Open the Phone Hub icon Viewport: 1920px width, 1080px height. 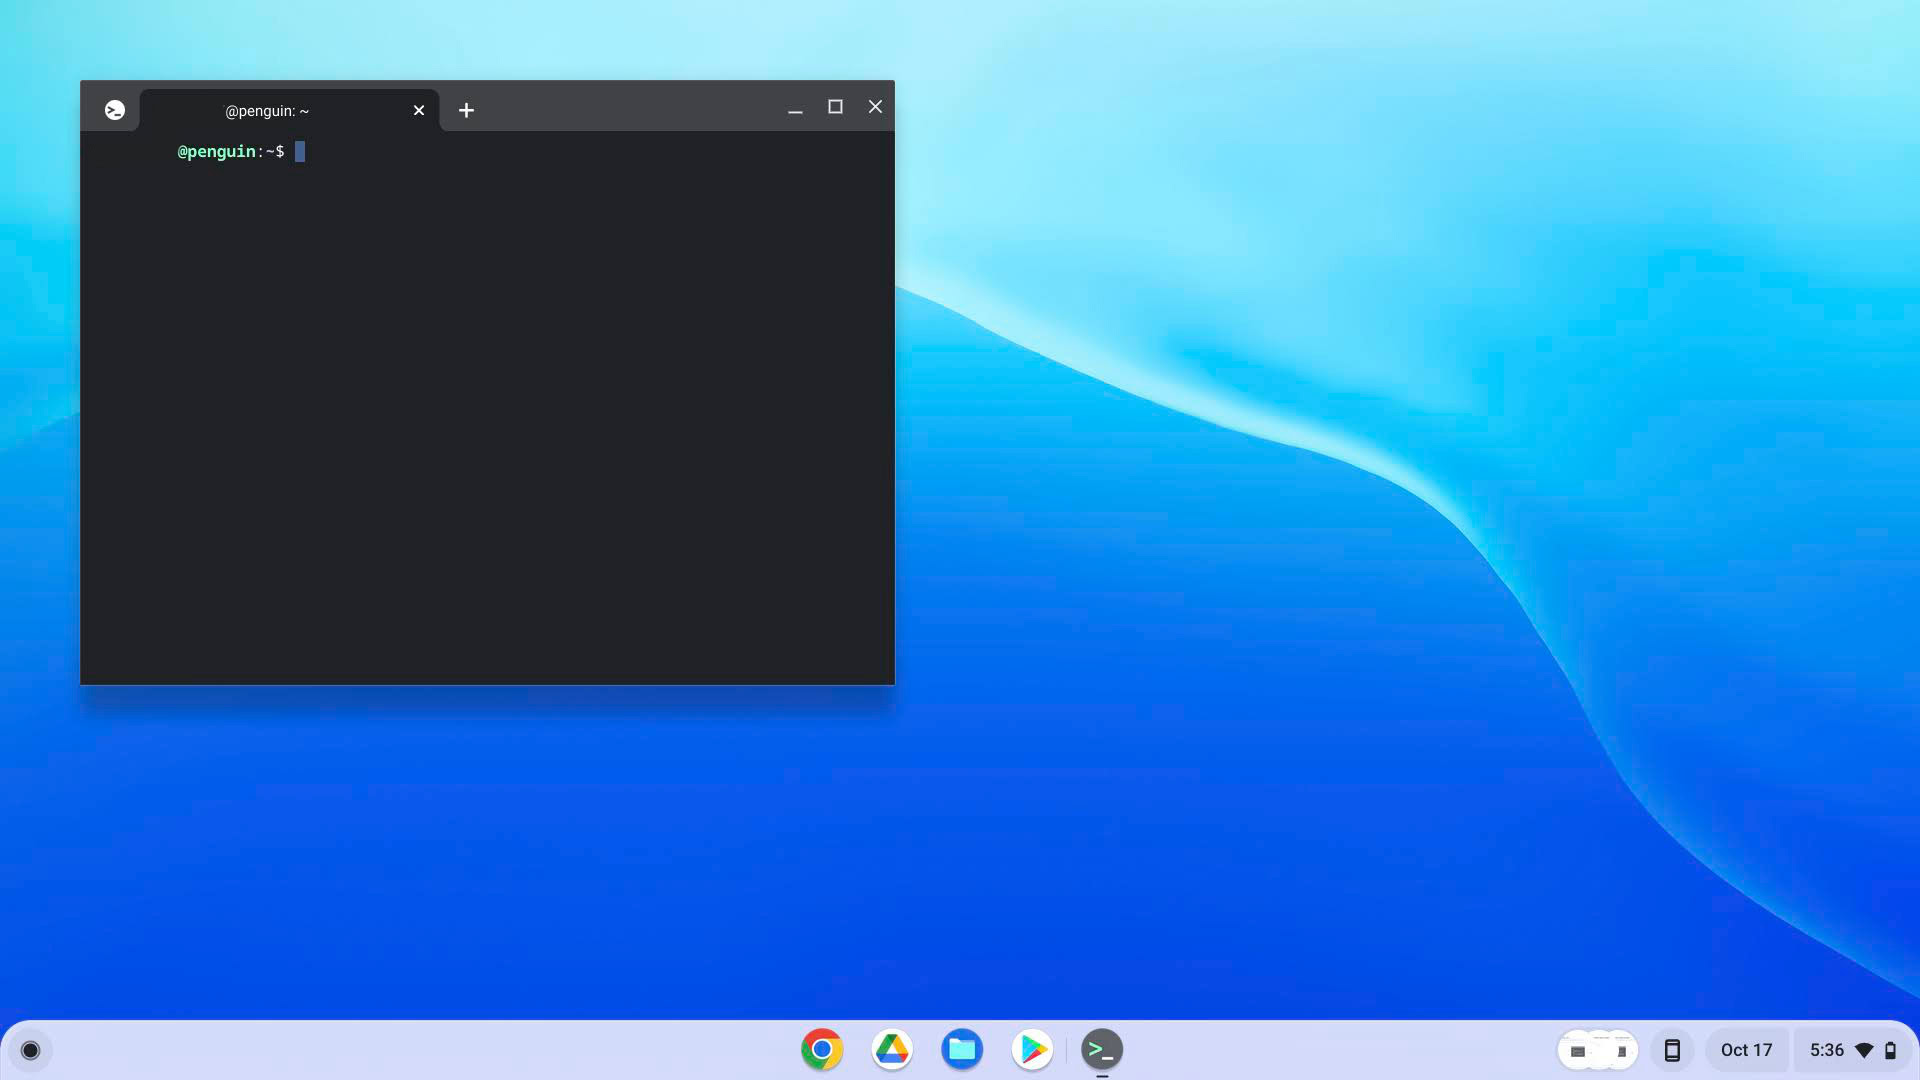pos(1671,1050)
